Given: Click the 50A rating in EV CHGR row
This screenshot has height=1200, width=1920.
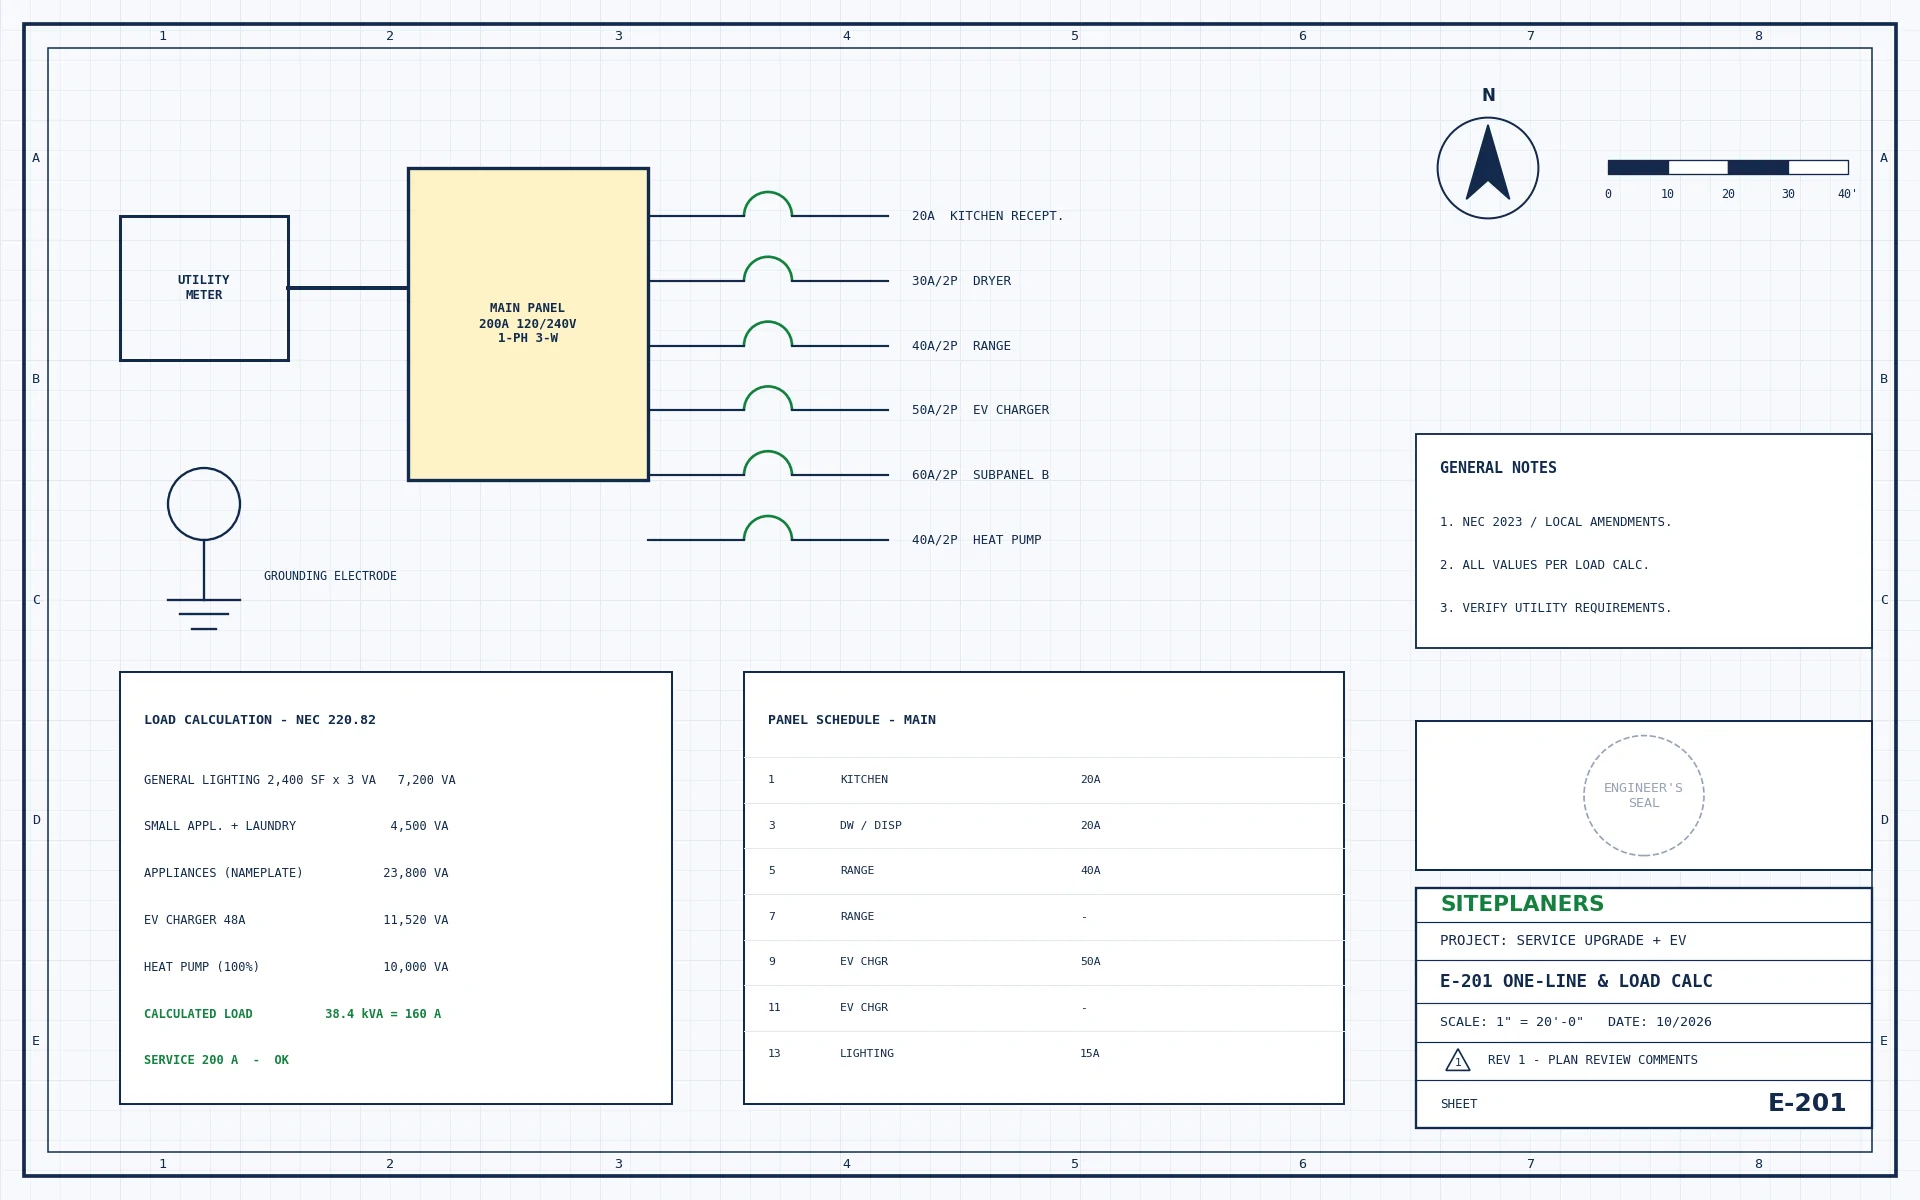Looking at the screenshot, I should [1090, 962].
